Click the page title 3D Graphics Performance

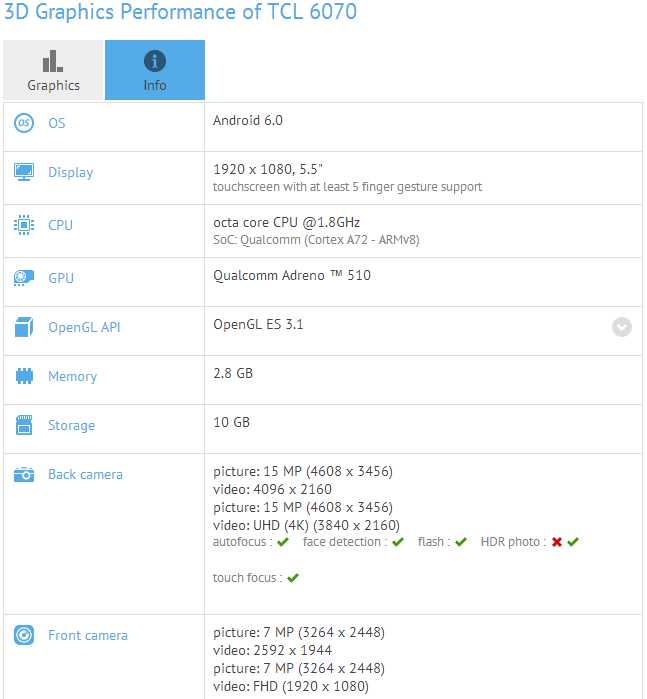(180, 13)
